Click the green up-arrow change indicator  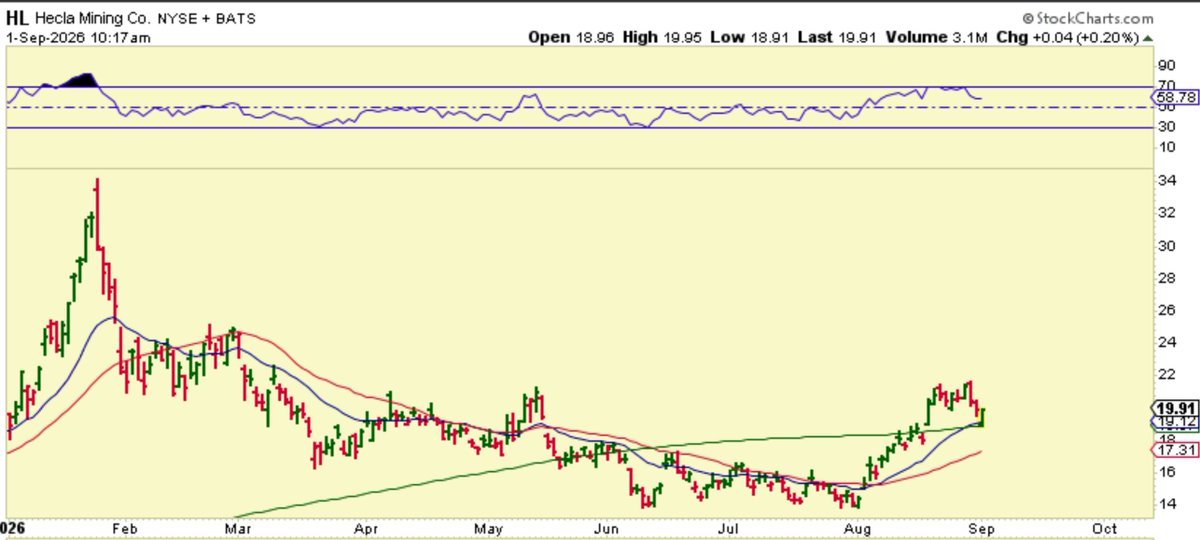[x=1149, y=37]
